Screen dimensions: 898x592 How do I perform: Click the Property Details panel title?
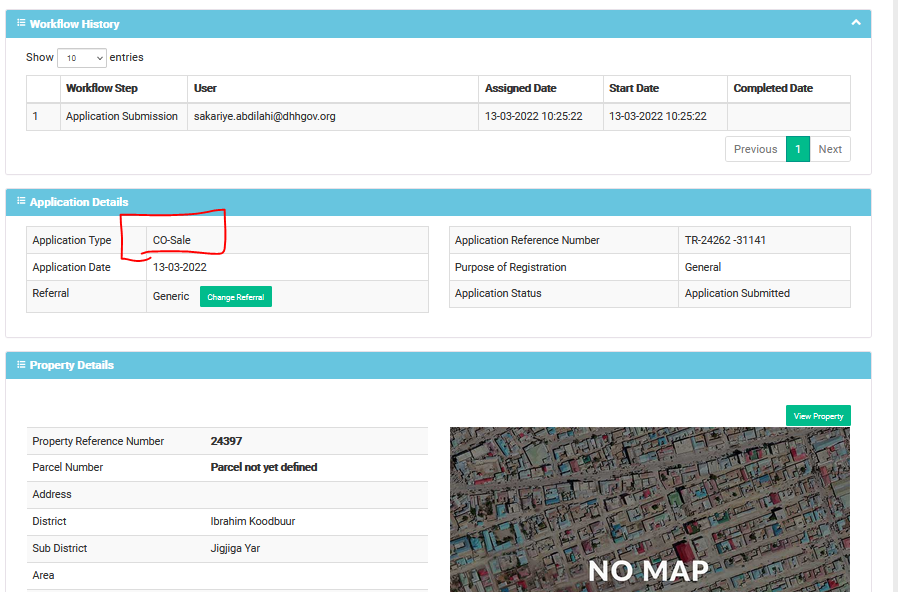click(x=72, y=365)
